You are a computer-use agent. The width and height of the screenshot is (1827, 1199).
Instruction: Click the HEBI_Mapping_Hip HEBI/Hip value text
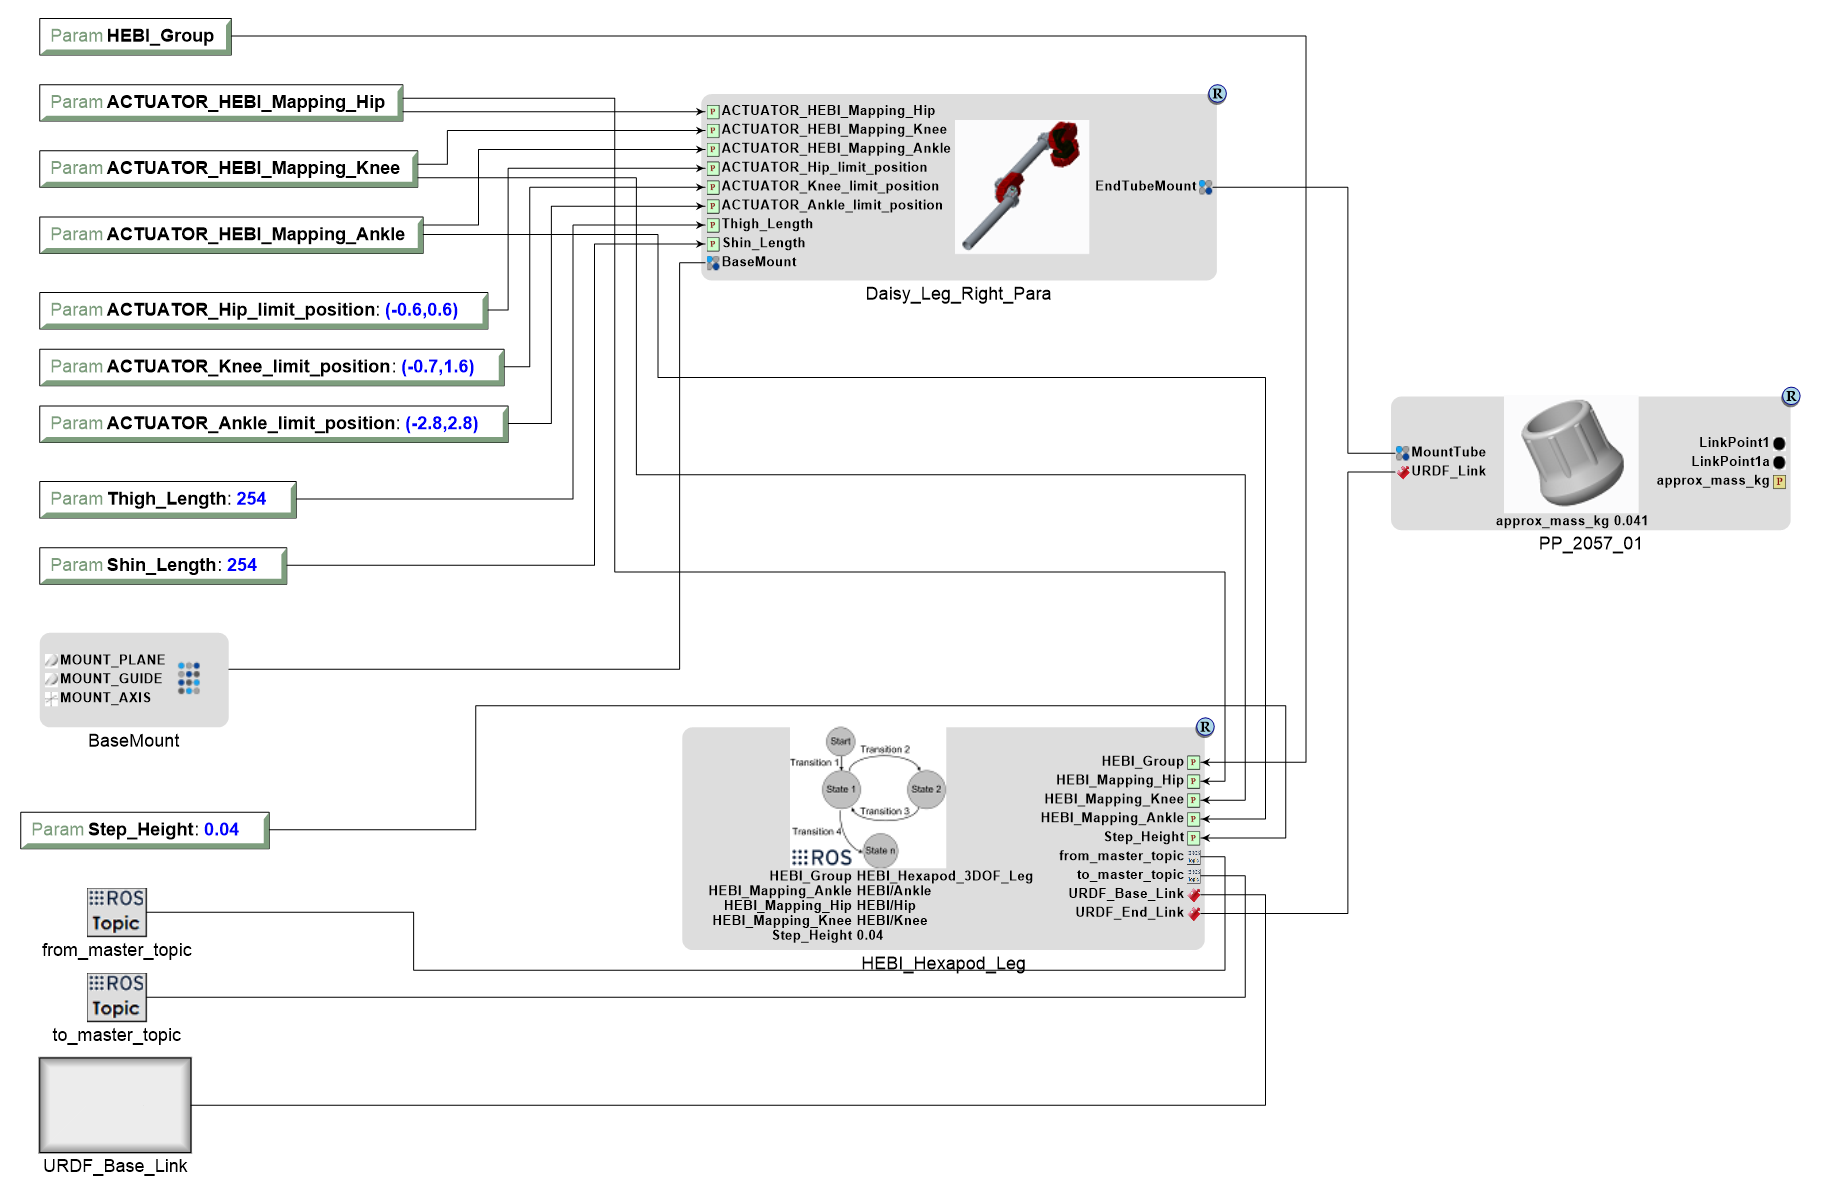pos(820,906)
